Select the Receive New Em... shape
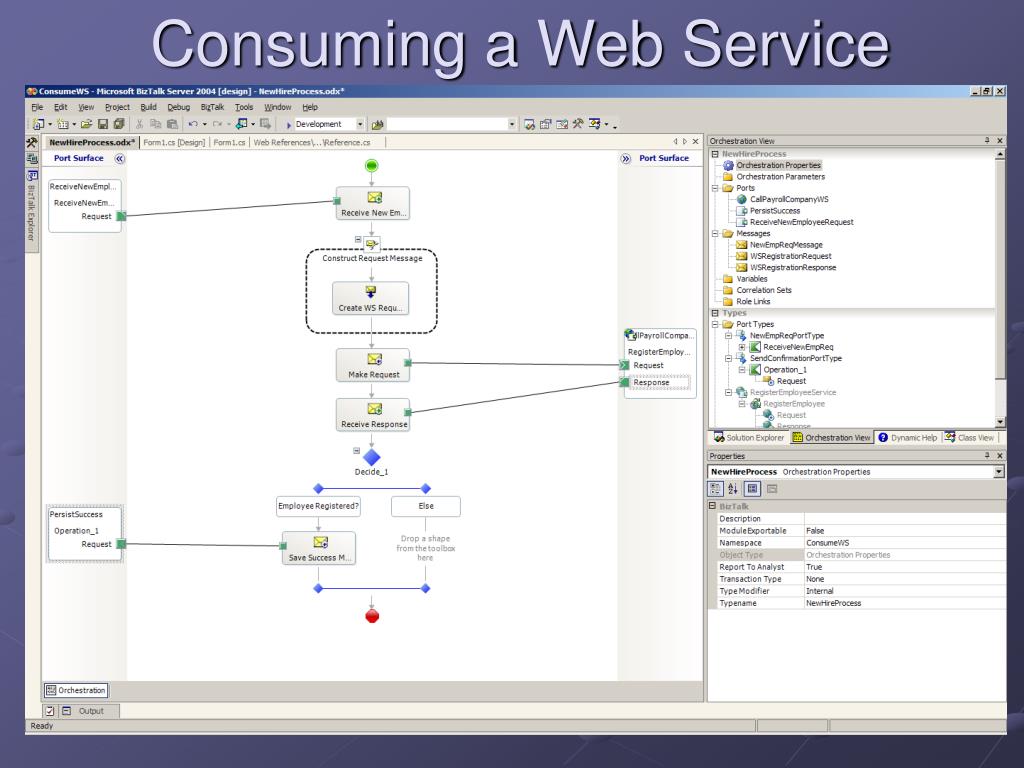The height and width of the screenshot is (768, 1024). pyautogui.click(x=373, y=204)
